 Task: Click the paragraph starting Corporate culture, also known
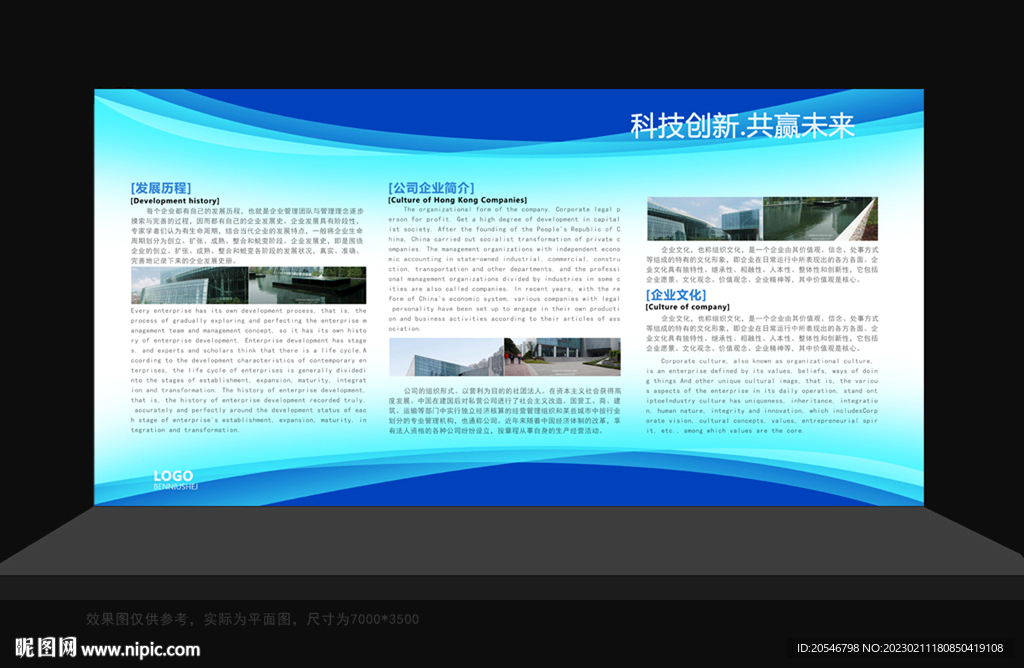coord(762,396)
